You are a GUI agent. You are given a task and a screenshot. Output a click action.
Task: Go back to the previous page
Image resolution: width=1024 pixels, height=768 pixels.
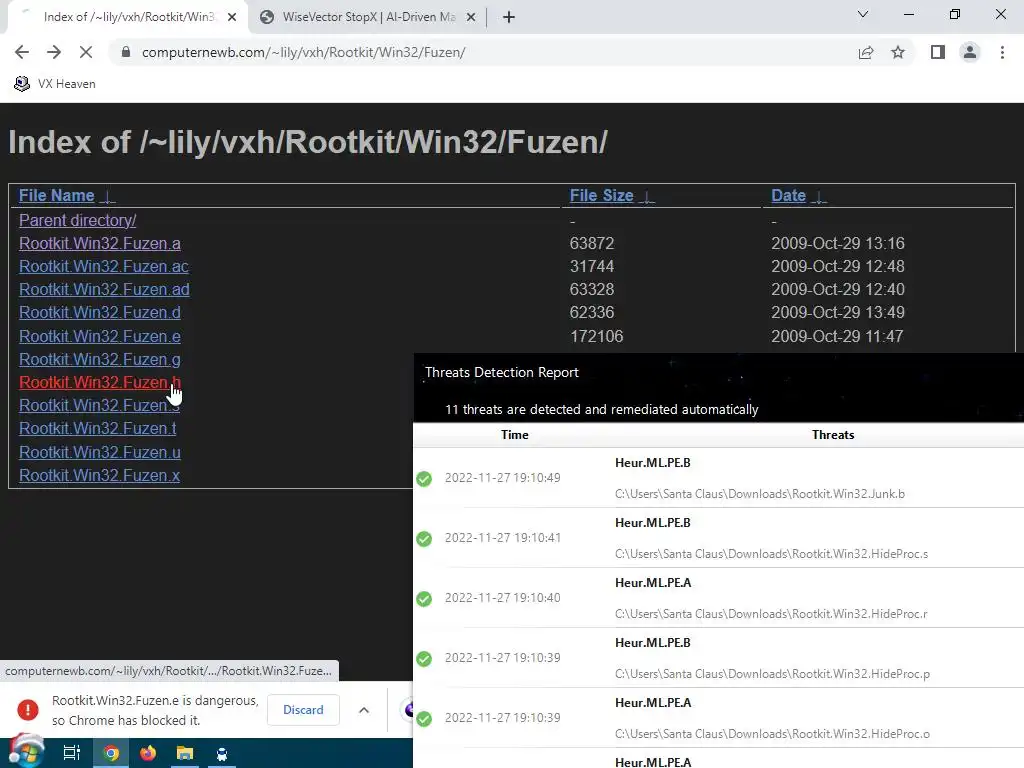[x=22, y=52]
